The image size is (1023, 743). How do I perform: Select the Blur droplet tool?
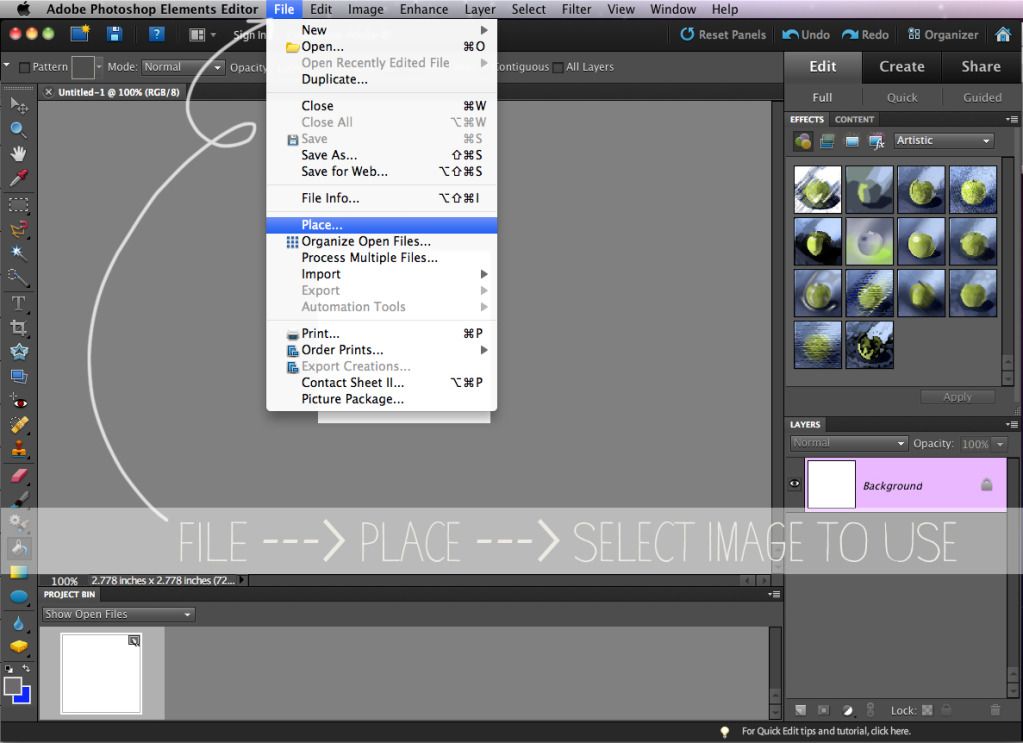click(18, 623)
